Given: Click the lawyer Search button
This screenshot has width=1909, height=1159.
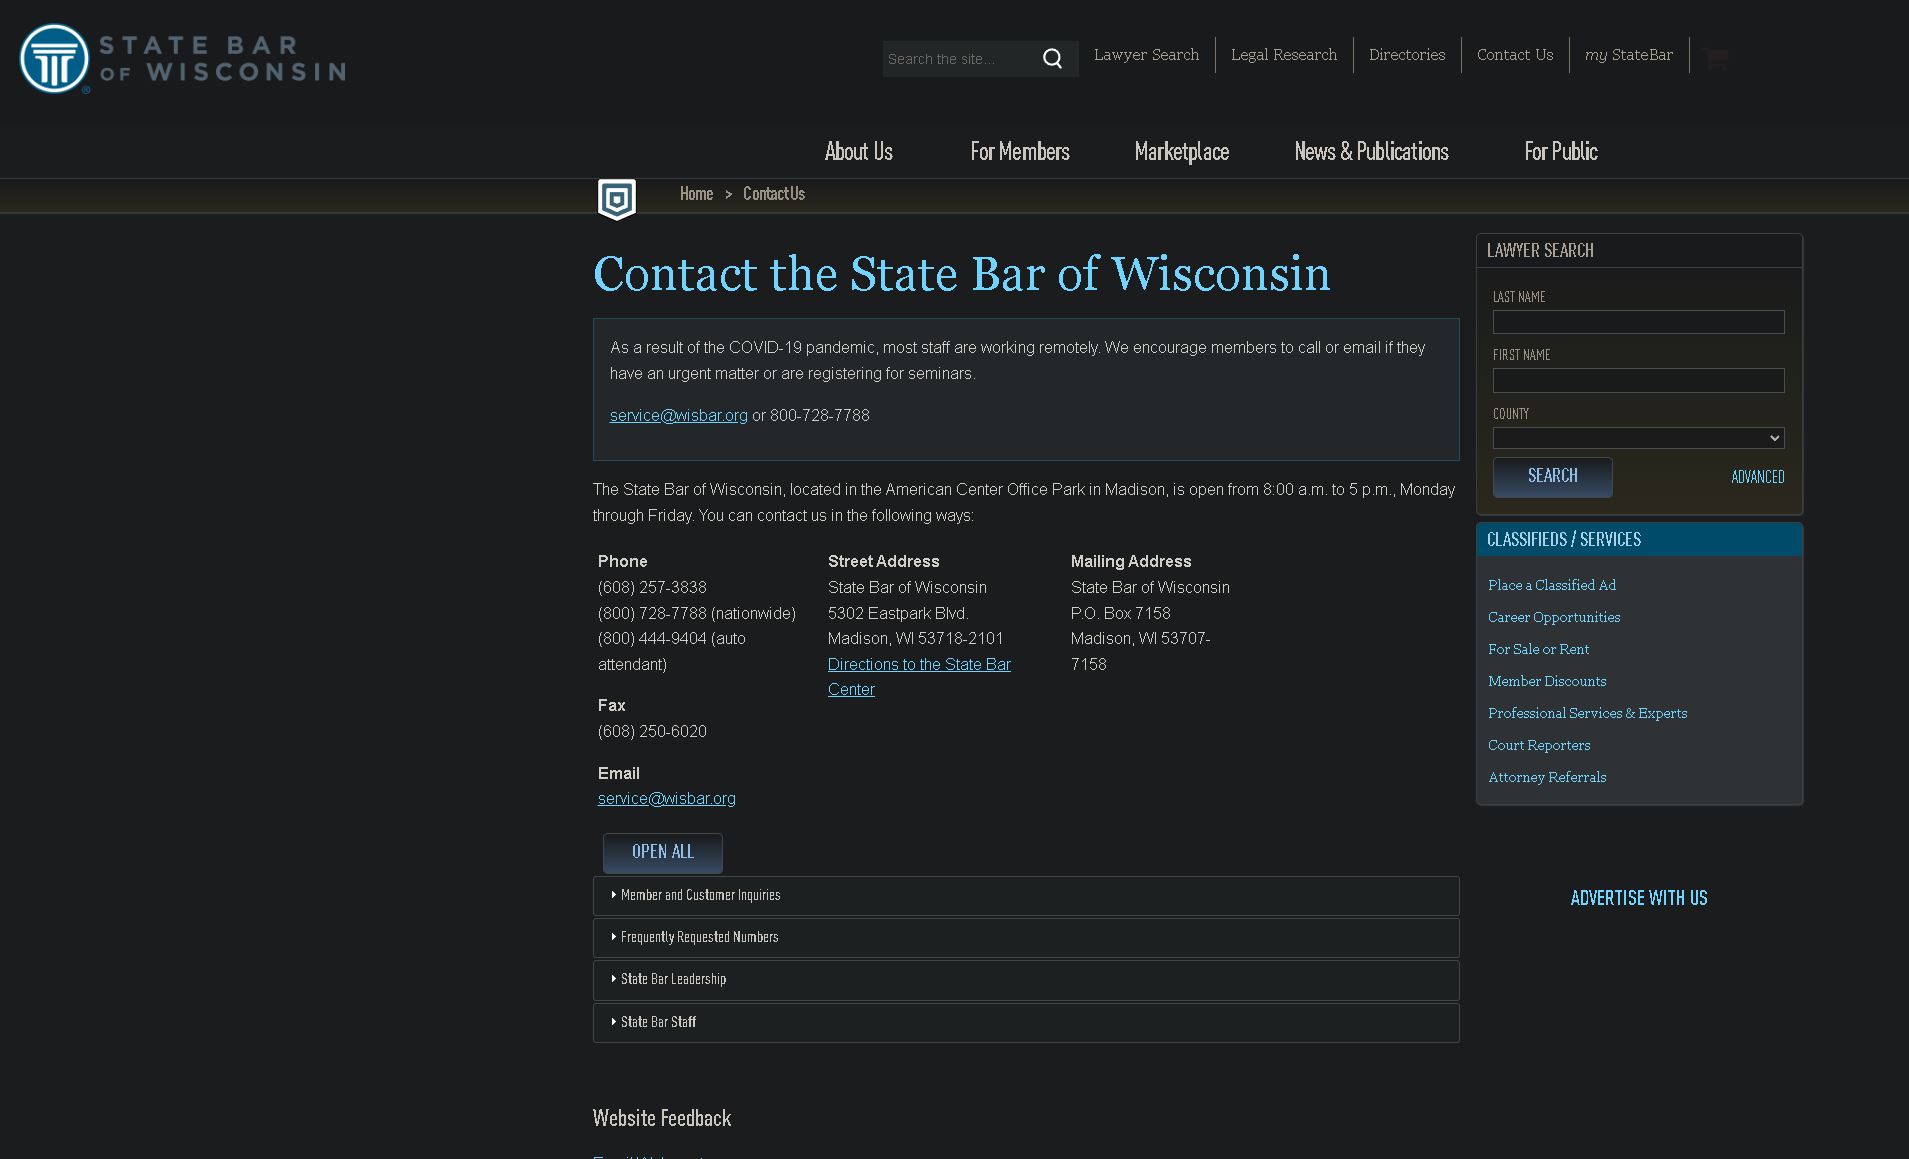Looking at the screenshot, I should [x=1552, y=477].
